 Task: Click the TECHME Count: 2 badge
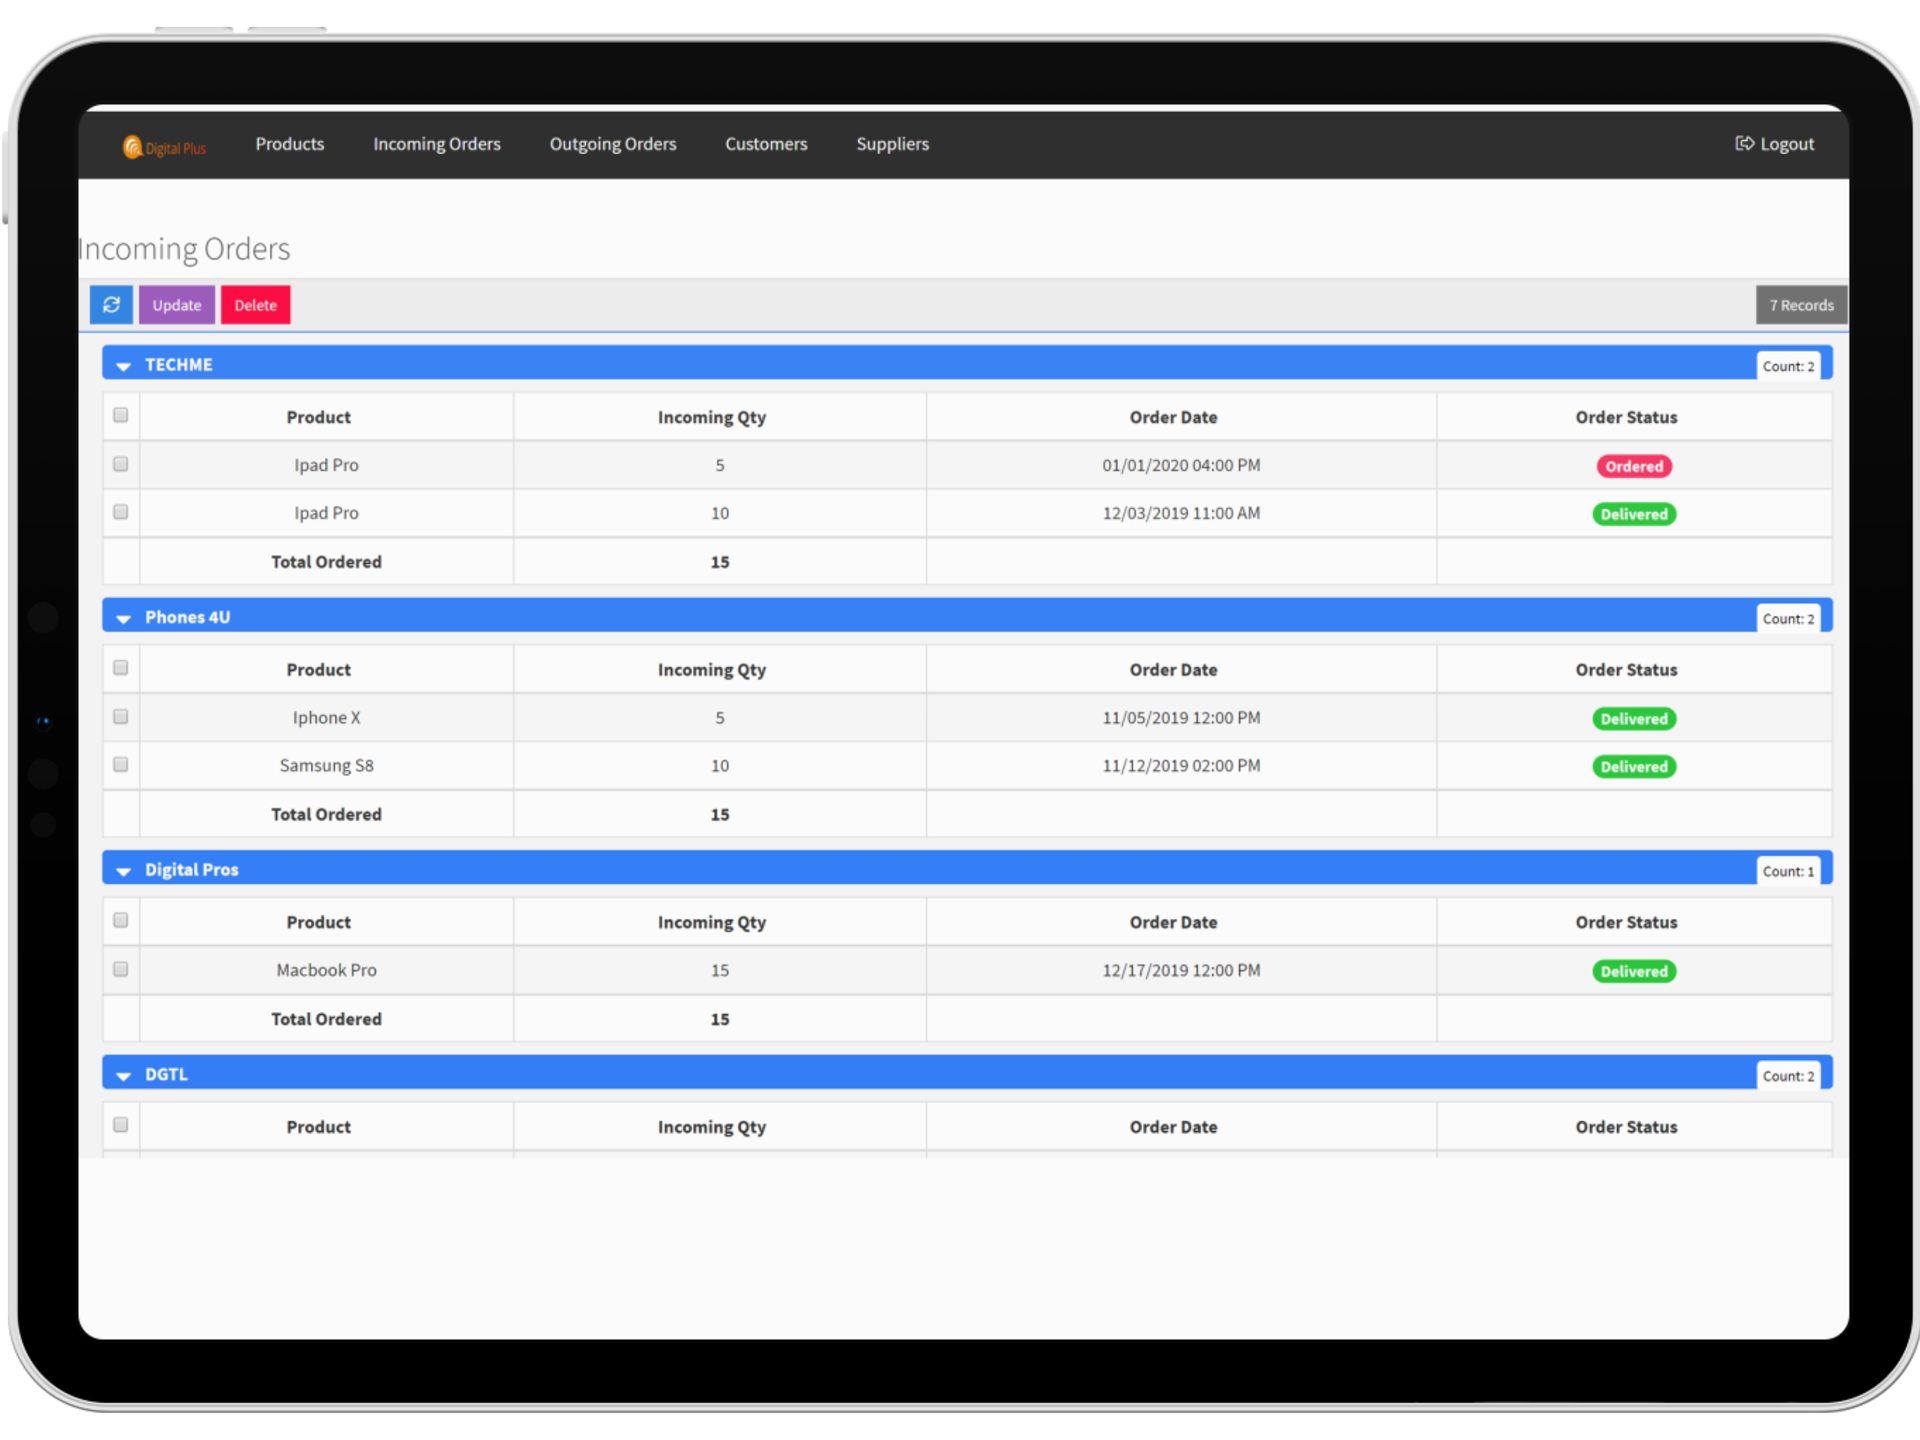1788,366
